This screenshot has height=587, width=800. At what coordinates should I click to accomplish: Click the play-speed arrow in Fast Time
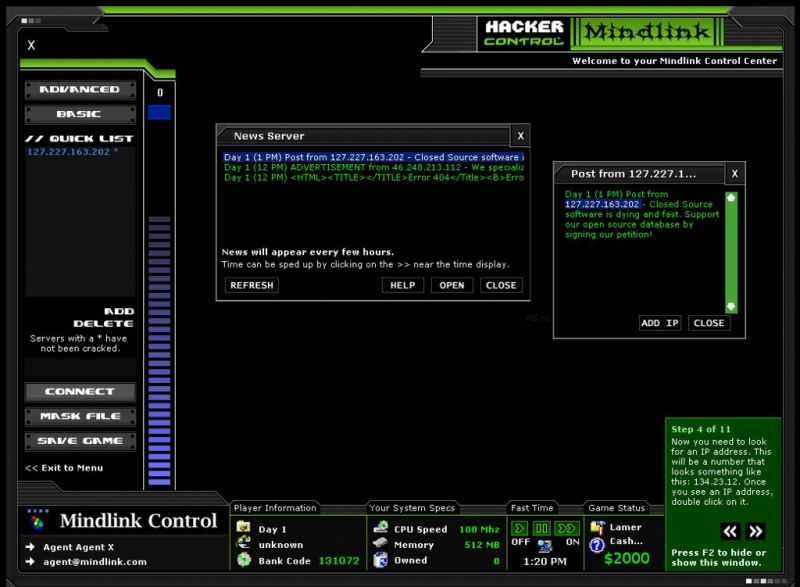point(519,528)
